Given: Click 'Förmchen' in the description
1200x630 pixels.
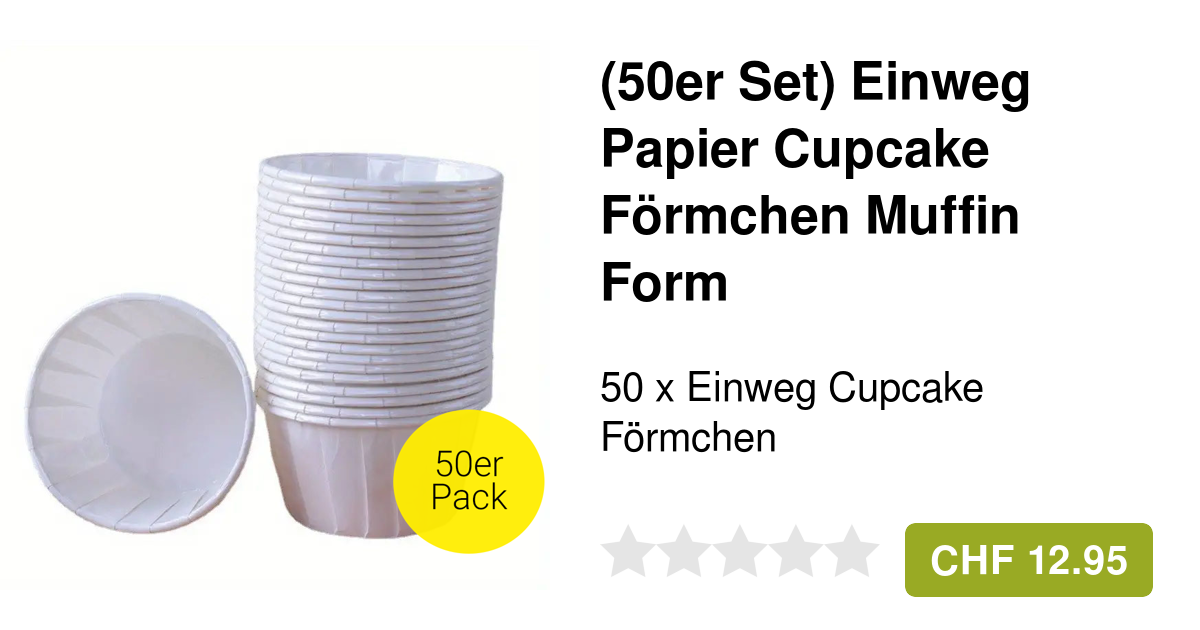Looking at the screenshot, I should point(688,438).
